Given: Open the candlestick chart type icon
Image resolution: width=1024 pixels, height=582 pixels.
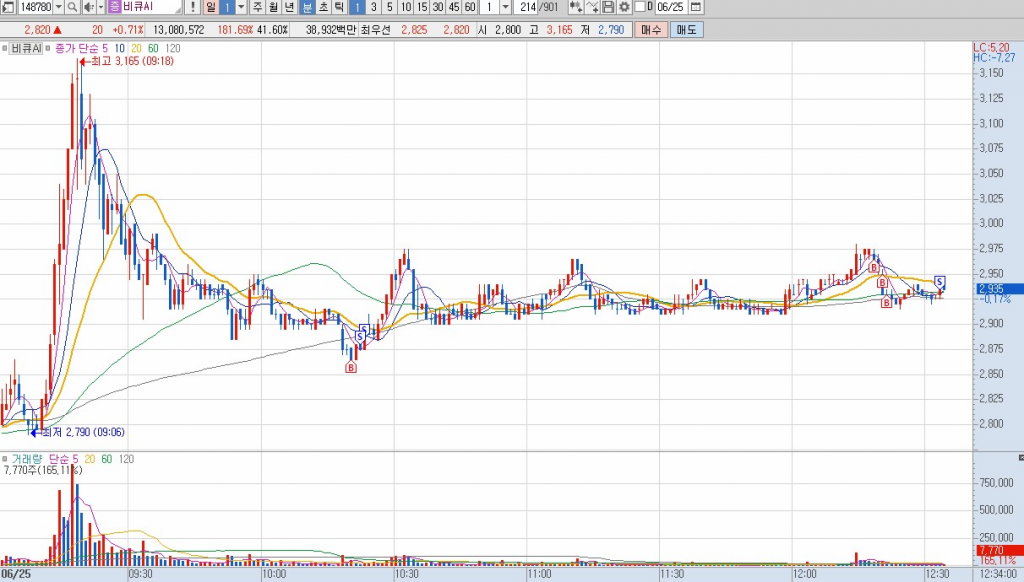Looking at the screenshot, I should point(575,7).
